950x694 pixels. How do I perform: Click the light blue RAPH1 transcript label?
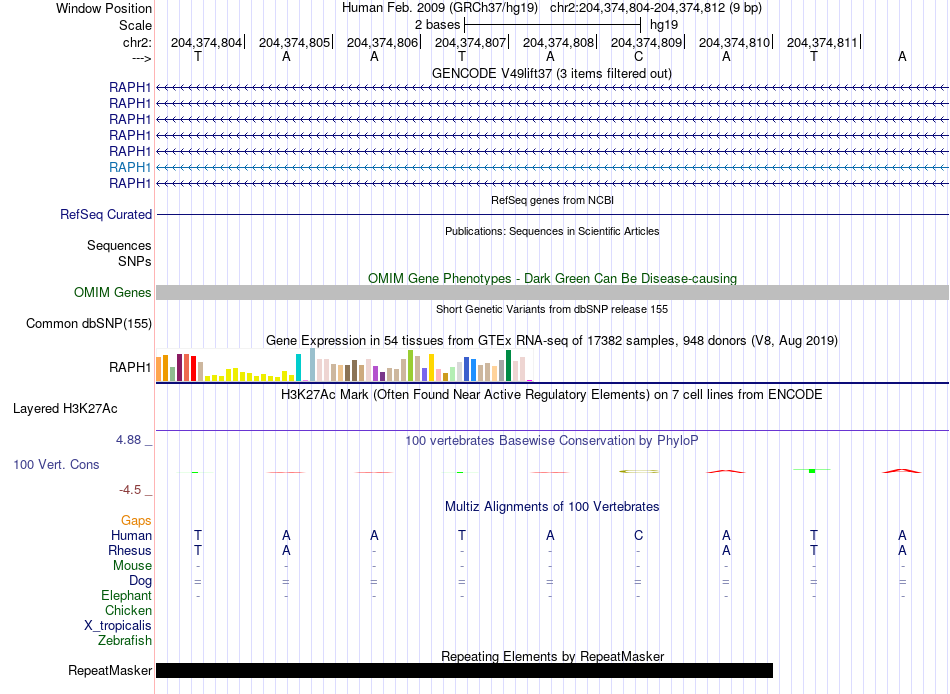130,167
